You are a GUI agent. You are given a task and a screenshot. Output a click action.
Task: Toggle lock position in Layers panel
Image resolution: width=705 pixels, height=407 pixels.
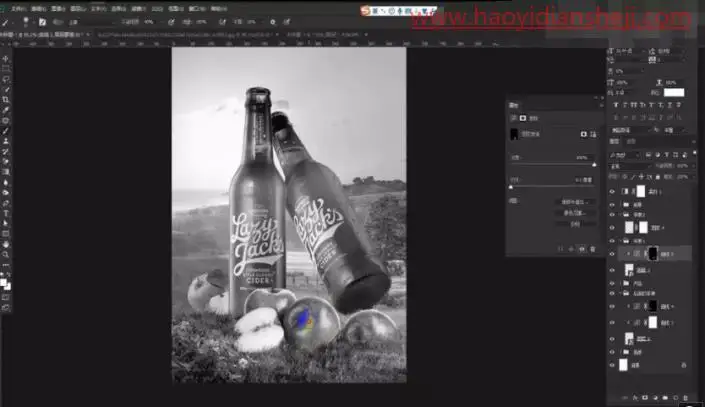pyautogui.click(x=642, y=177)
